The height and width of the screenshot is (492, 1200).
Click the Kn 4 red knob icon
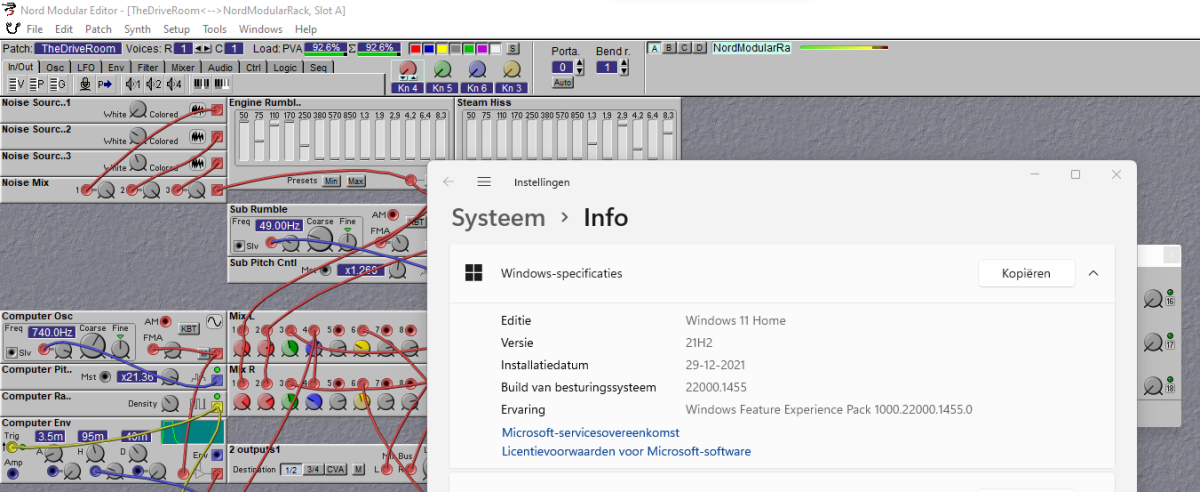click(x=408, y=69)
